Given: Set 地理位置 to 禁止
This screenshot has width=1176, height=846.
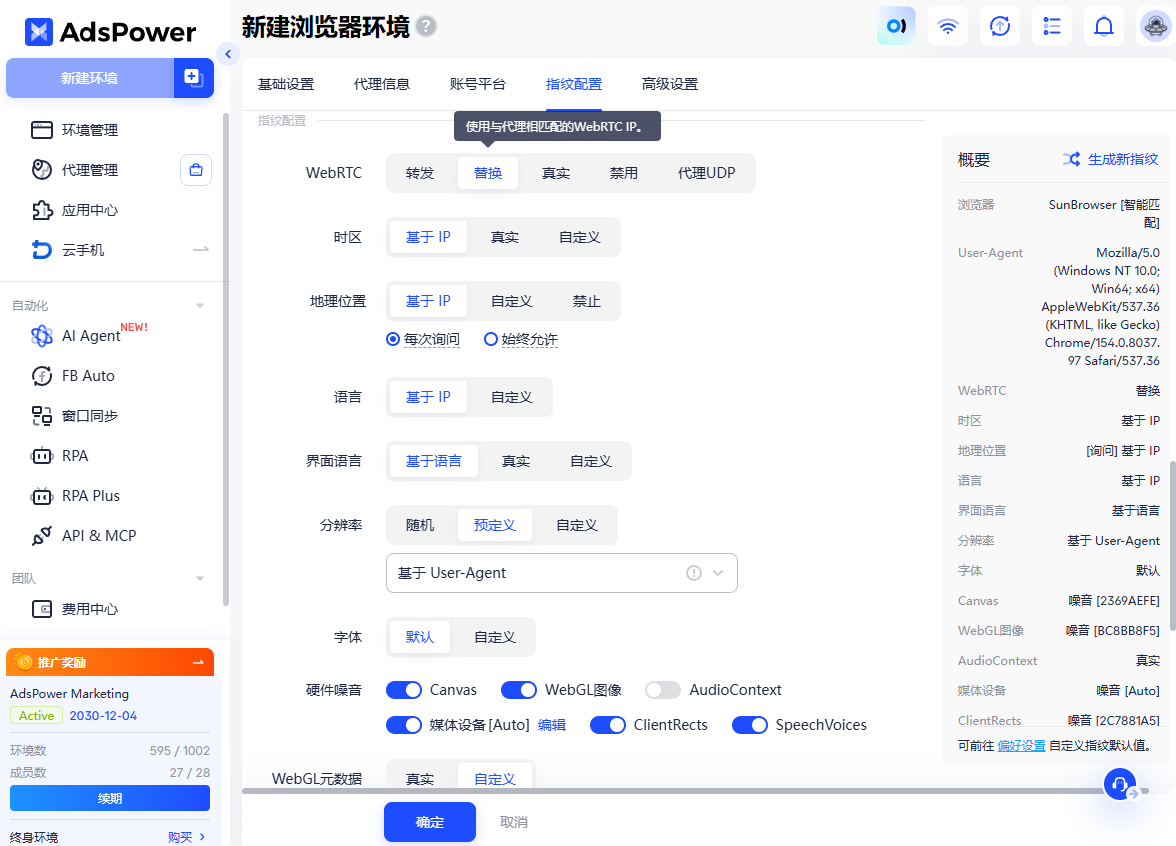Looking at the screenshot, I should click(x=586, y=301).
